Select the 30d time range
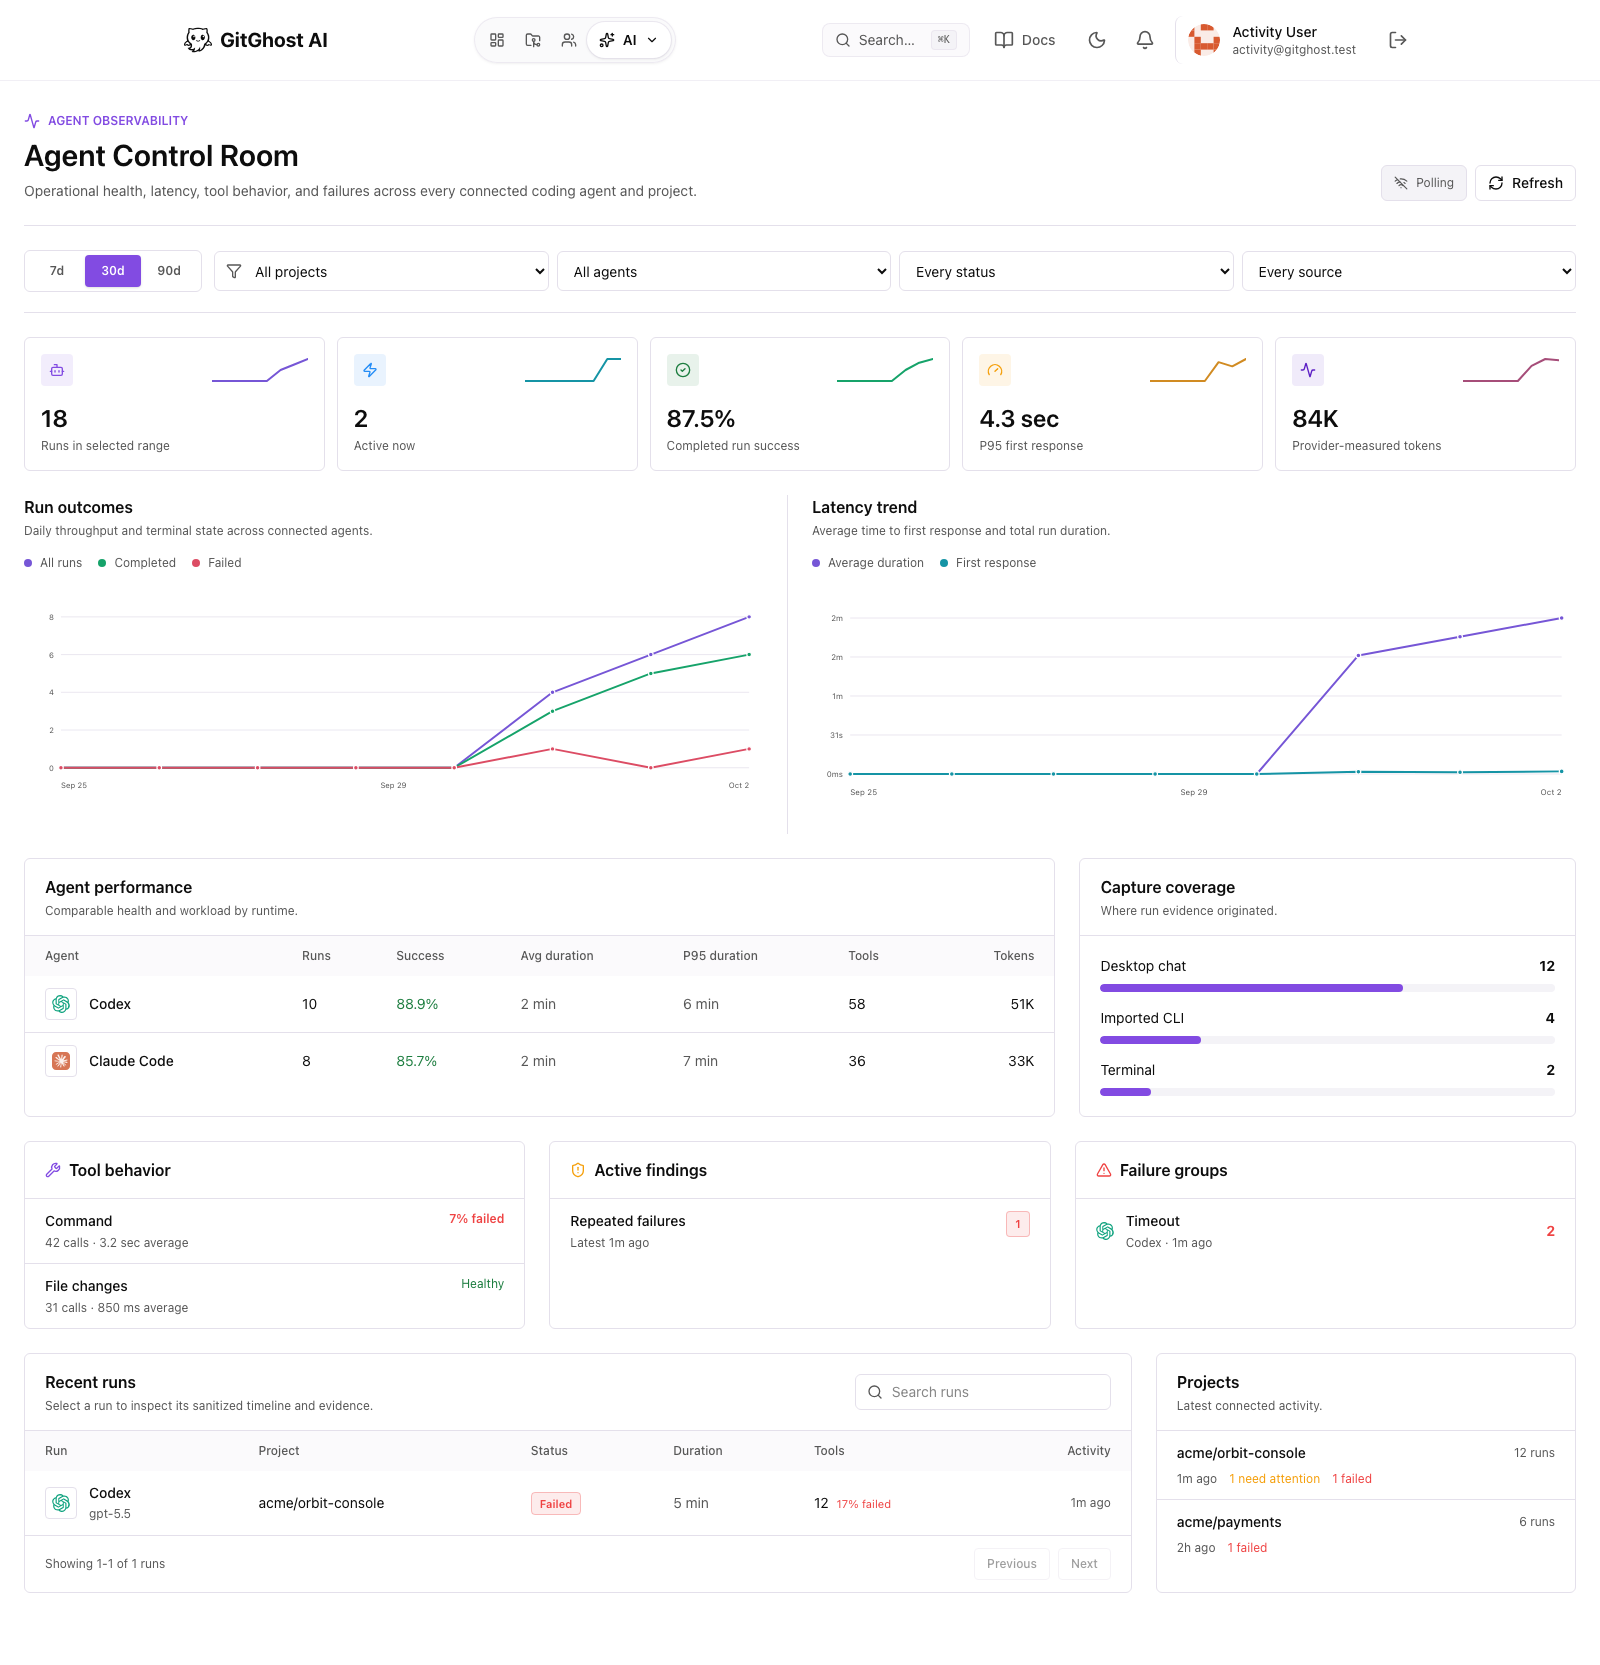Screen dimensions: 1600x1665 [113, 271]
